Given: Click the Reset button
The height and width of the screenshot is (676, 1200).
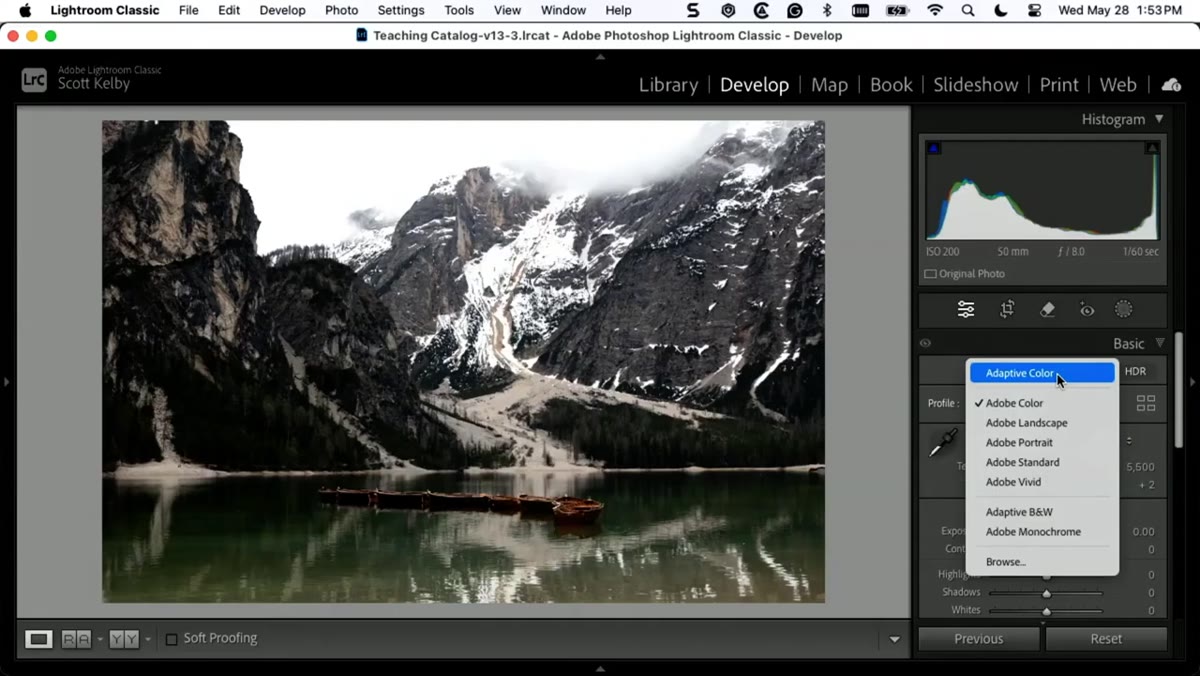Looking at the screenshot, I should (x=1106, y=639).
